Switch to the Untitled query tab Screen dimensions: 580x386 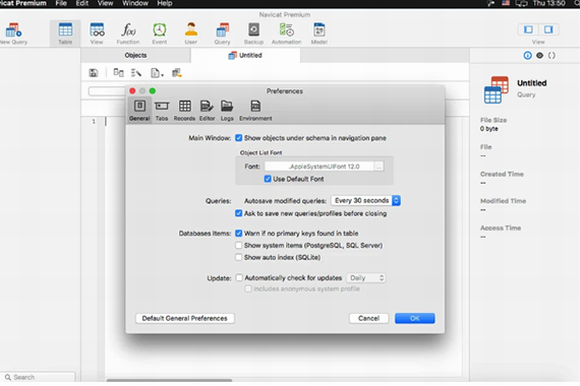coord(245,55)
